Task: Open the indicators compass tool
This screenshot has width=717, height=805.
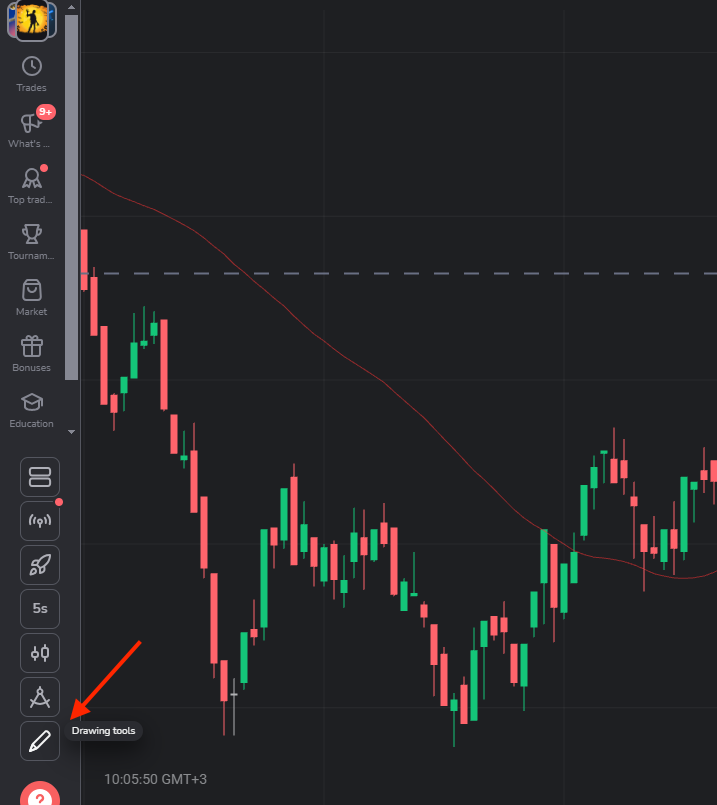Action: pos(40,697)
